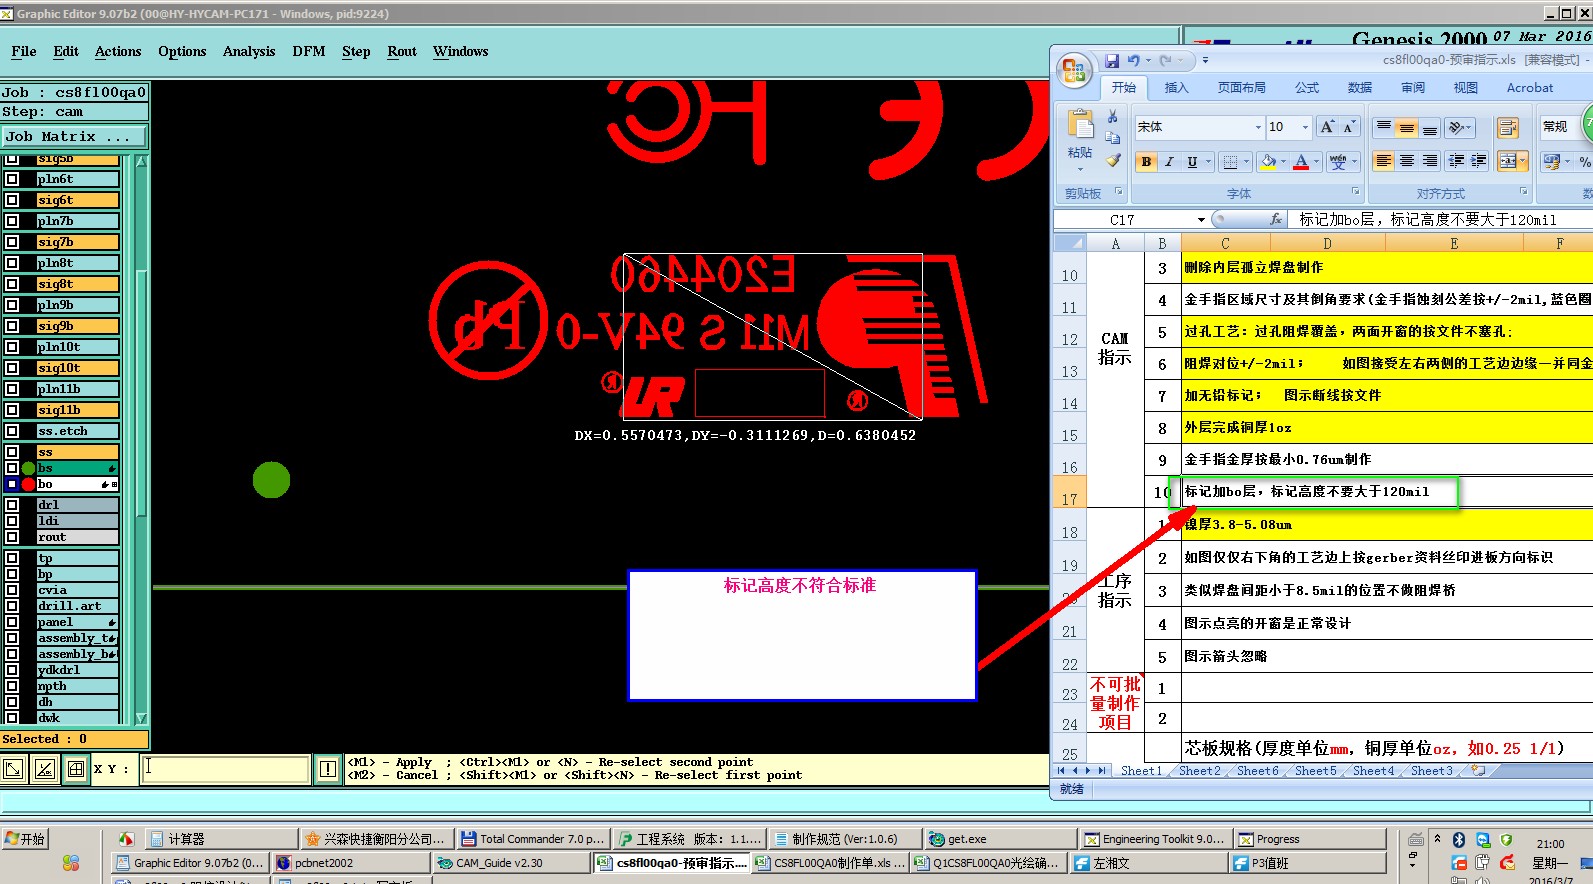Screen dimensions: 1593x884
Task: Open the DFM menu
Action: pyautogui.click(x=309, y=51)
